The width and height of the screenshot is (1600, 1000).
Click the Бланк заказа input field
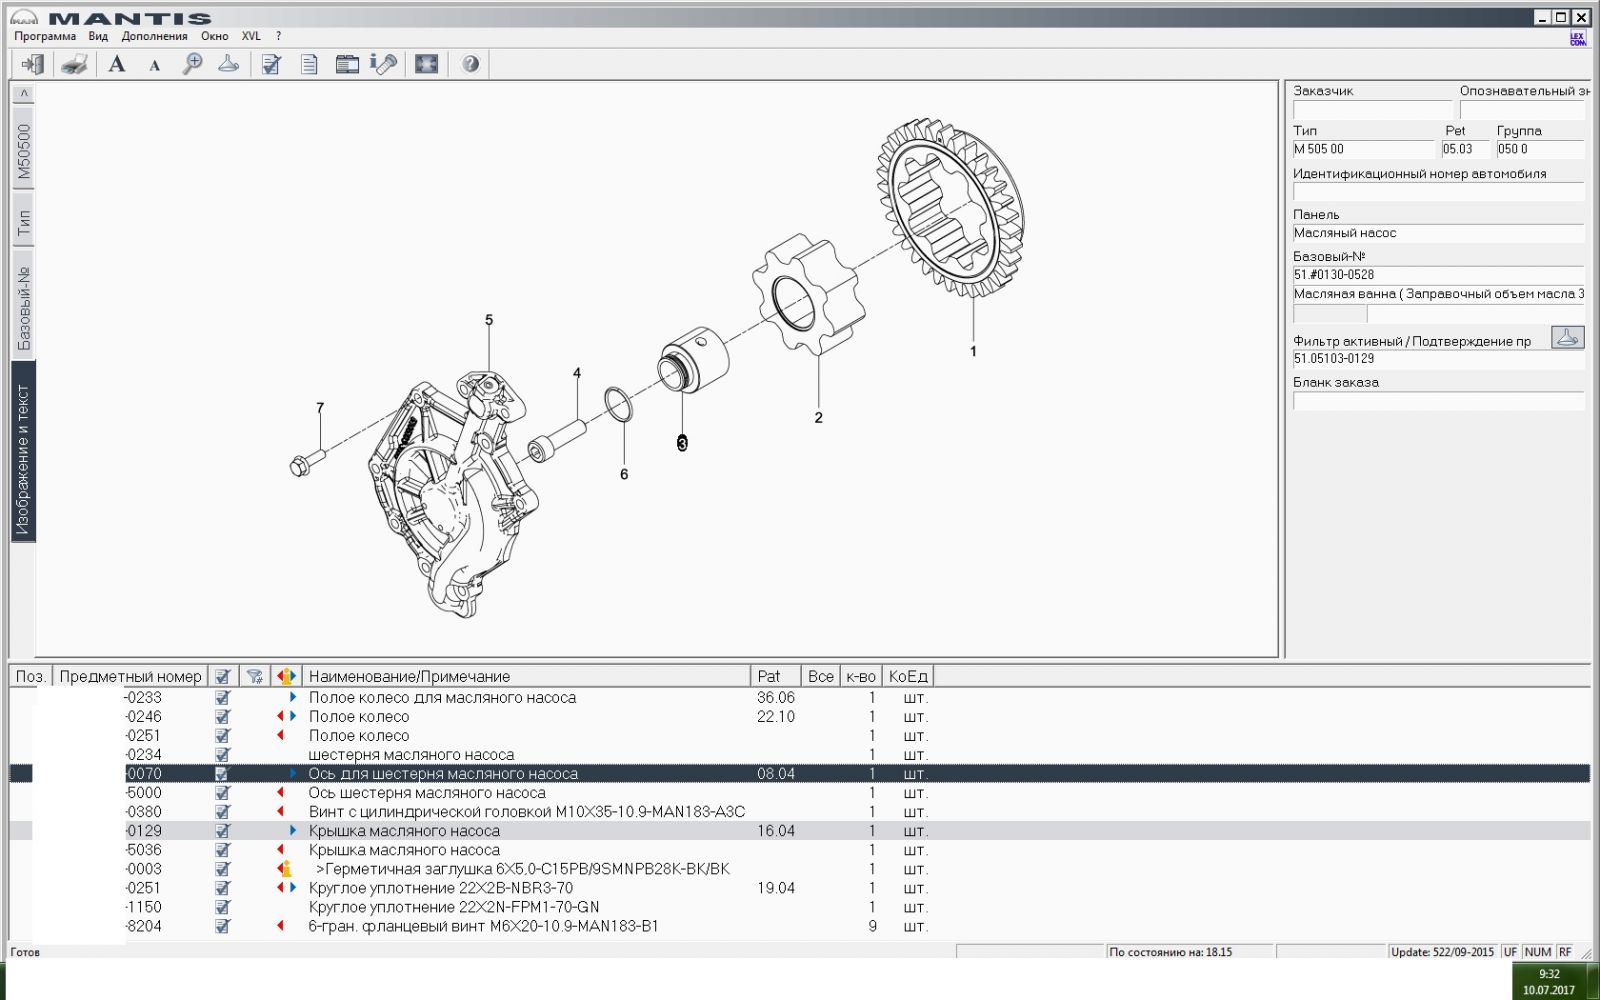(1438, 401)
